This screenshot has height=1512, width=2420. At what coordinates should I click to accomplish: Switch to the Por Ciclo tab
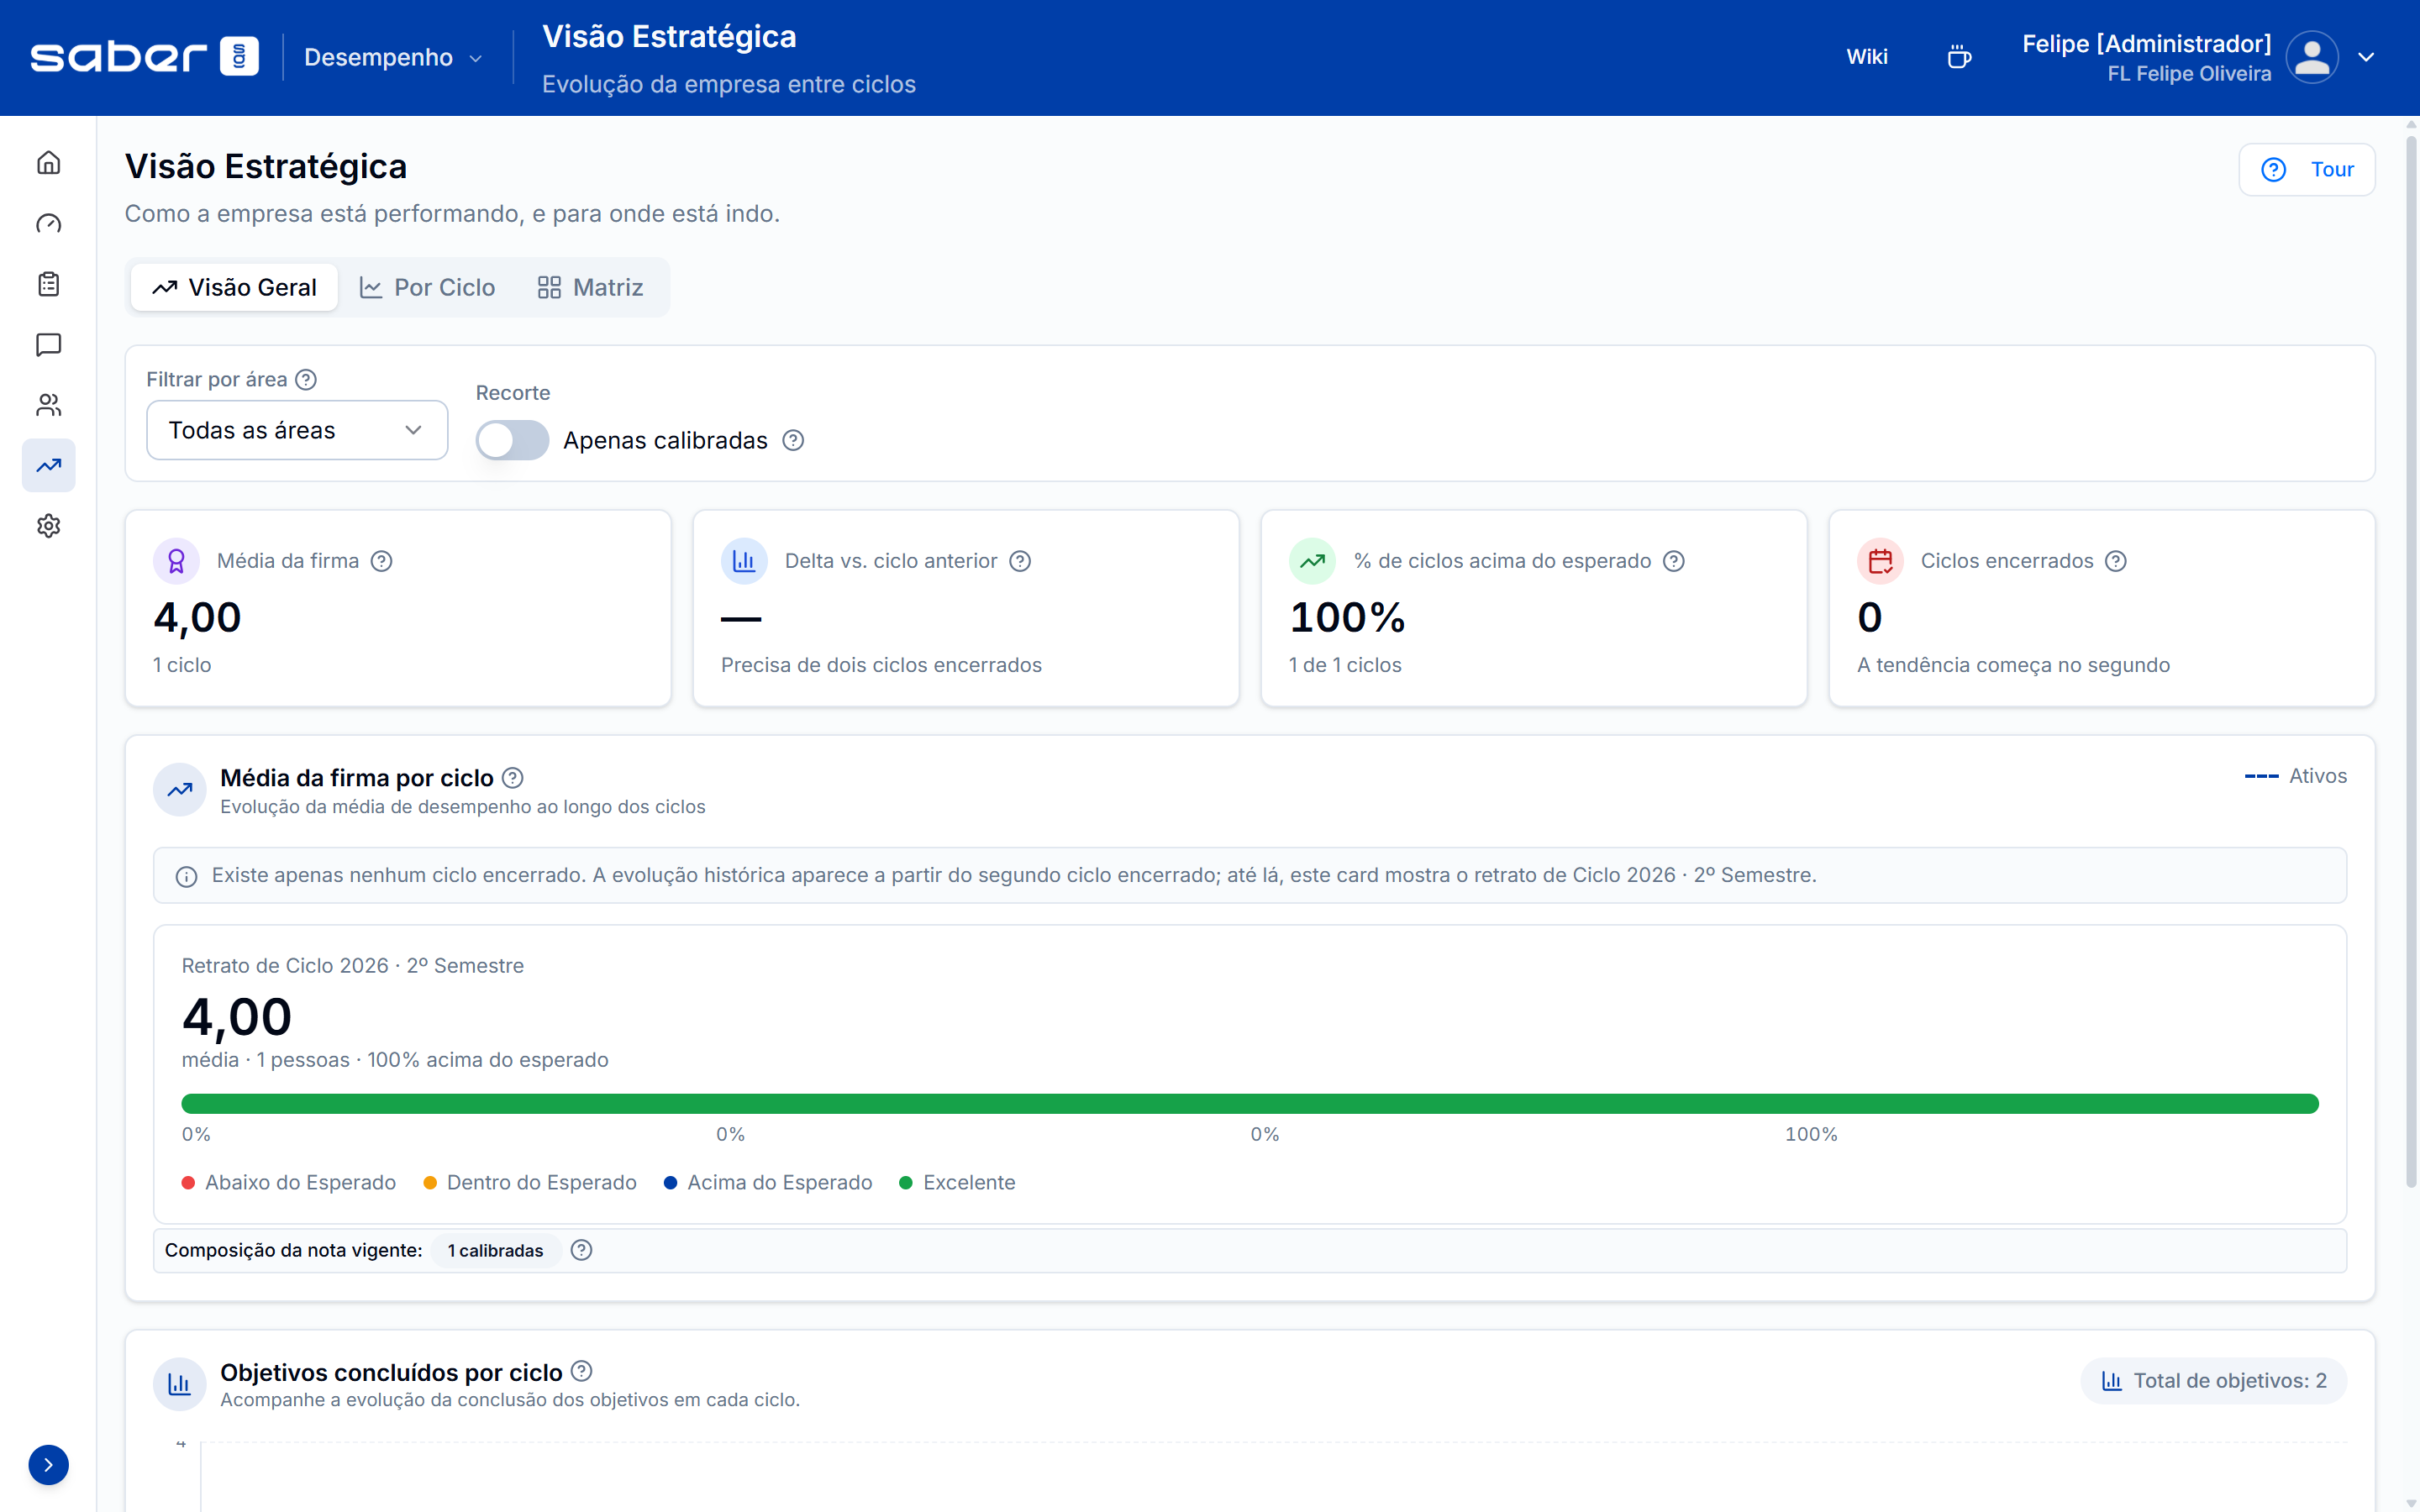point(427,288)
